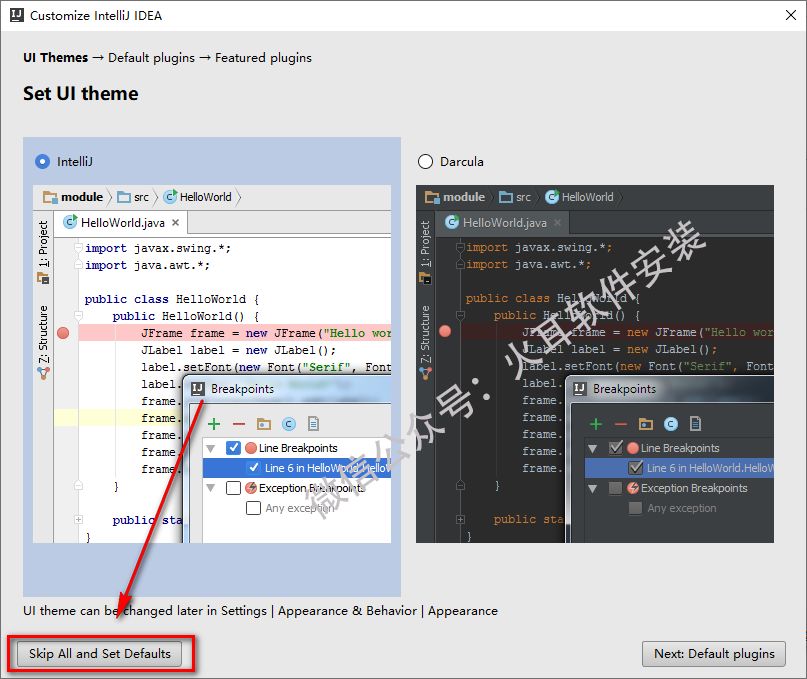Image resolution: width=807 pixels, height=679 pixels.
Task: Click the Featured plugins breadcrumb step
Action: pyautogui.click(x=263, y=58)
